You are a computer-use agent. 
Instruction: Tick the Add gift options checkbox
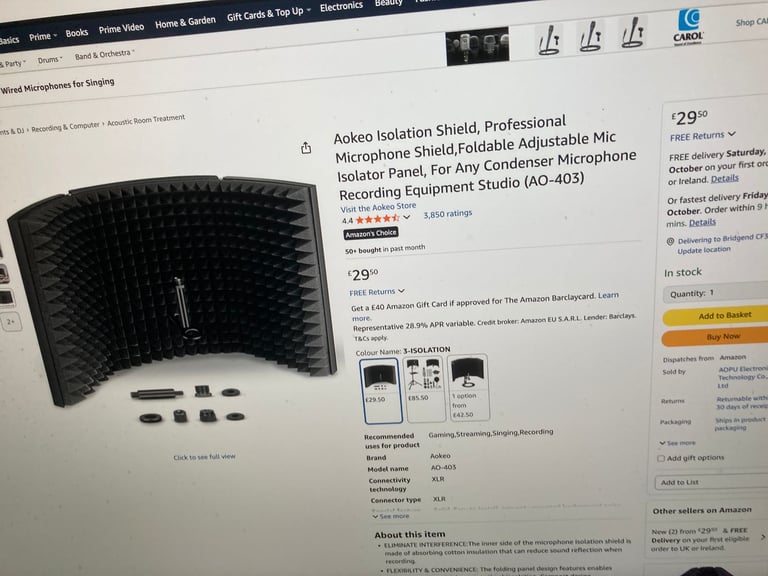661,458
